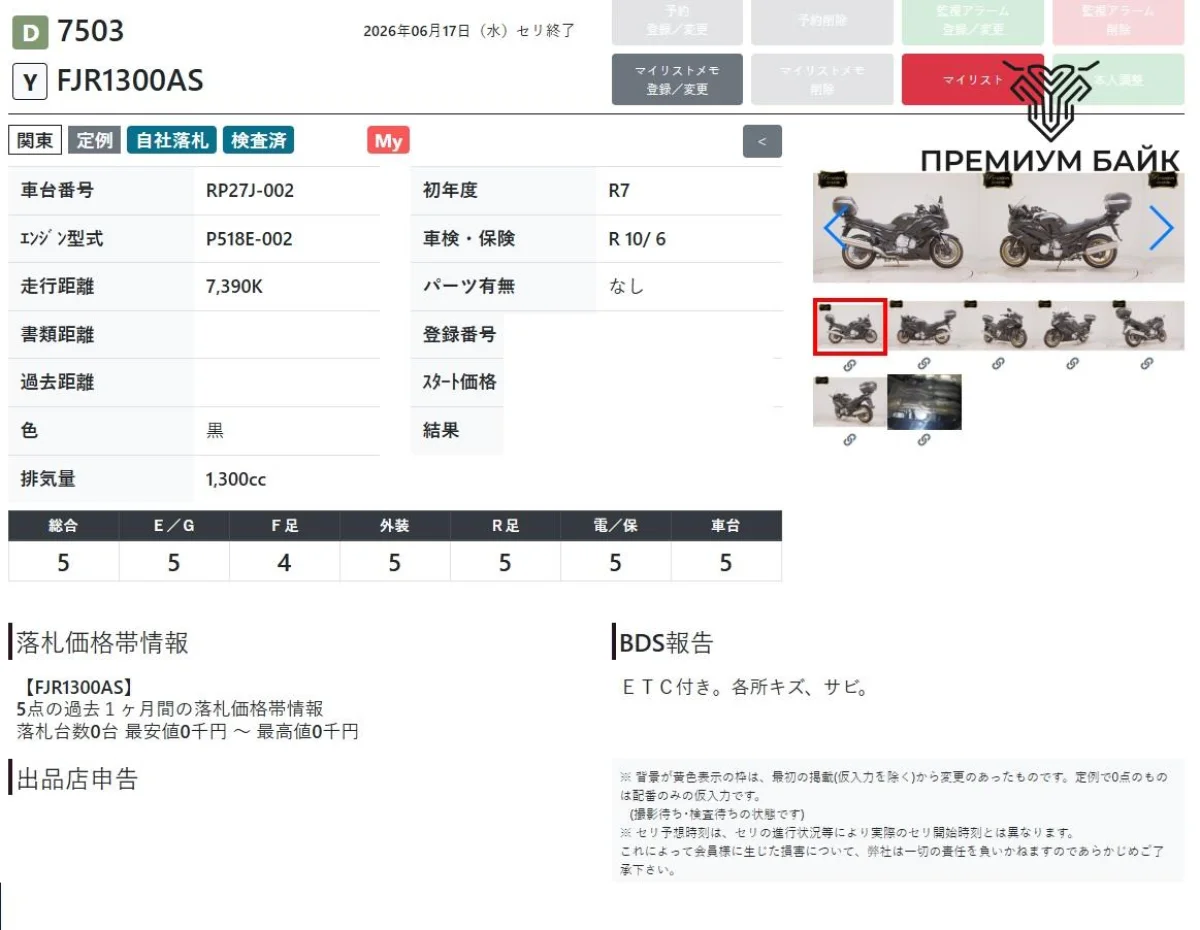The height and width of the screenshot is (930, 1200).
Task: Click the F足 score value 4
Action: (284, 563)
